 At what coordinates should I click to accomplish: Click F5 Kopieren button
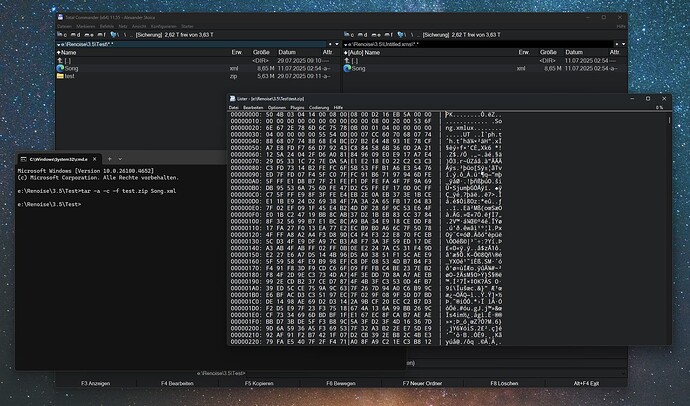pyautogui.click(x=259, y=383)
